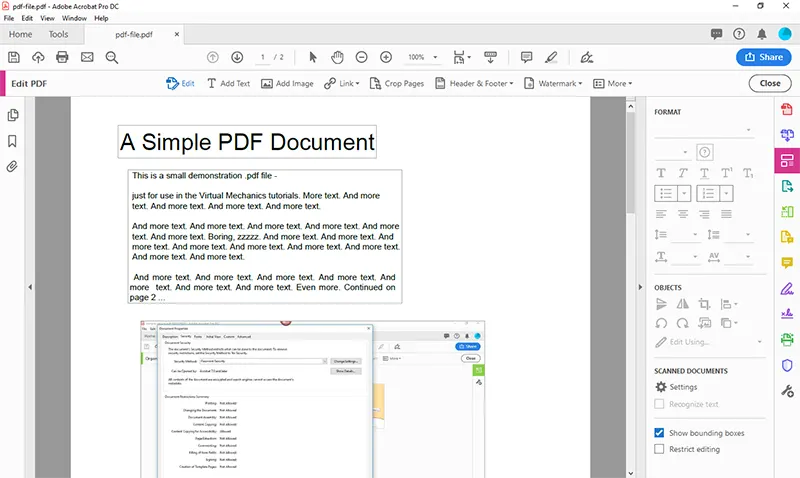This screenshot has width=800, height=478.
Task: Open the find text magnifier
Action: (x=112, y=57)
